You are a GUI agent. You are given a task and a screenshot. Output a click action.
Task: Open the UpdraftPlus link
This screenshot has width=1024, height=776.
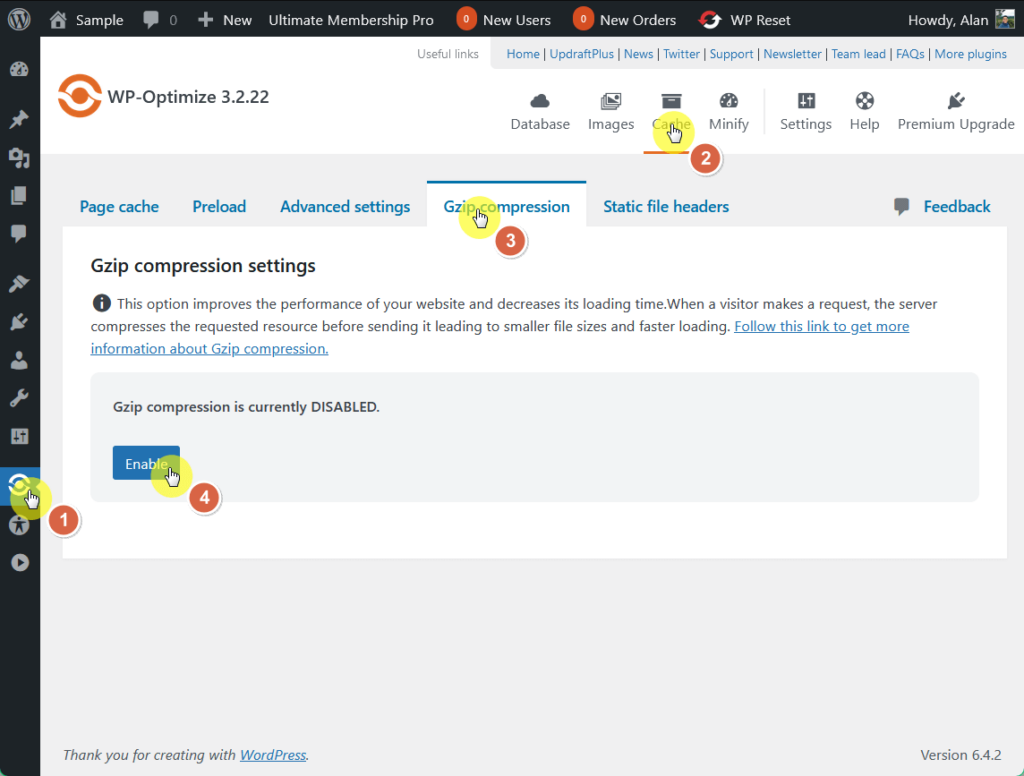[x=581, y=54]
